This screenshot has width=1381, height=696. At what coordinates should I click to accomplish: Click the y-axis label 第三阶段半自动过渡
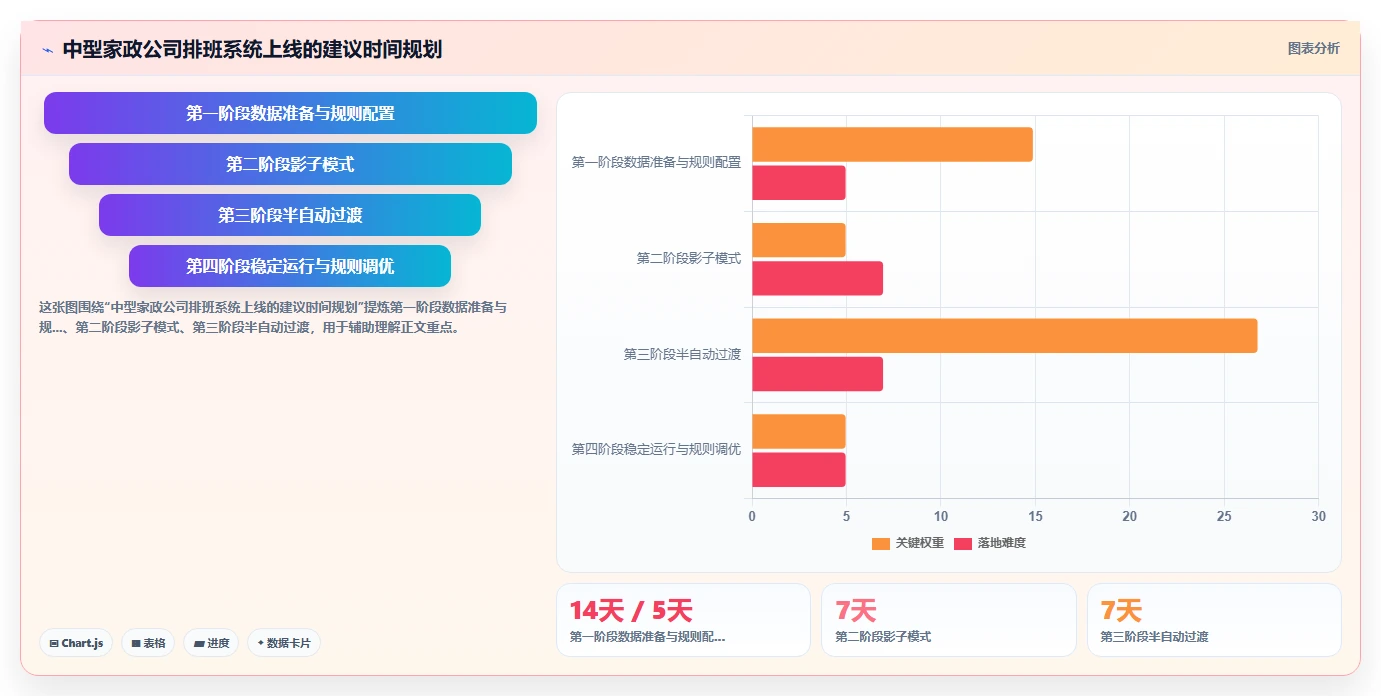[x=682, y=354]
